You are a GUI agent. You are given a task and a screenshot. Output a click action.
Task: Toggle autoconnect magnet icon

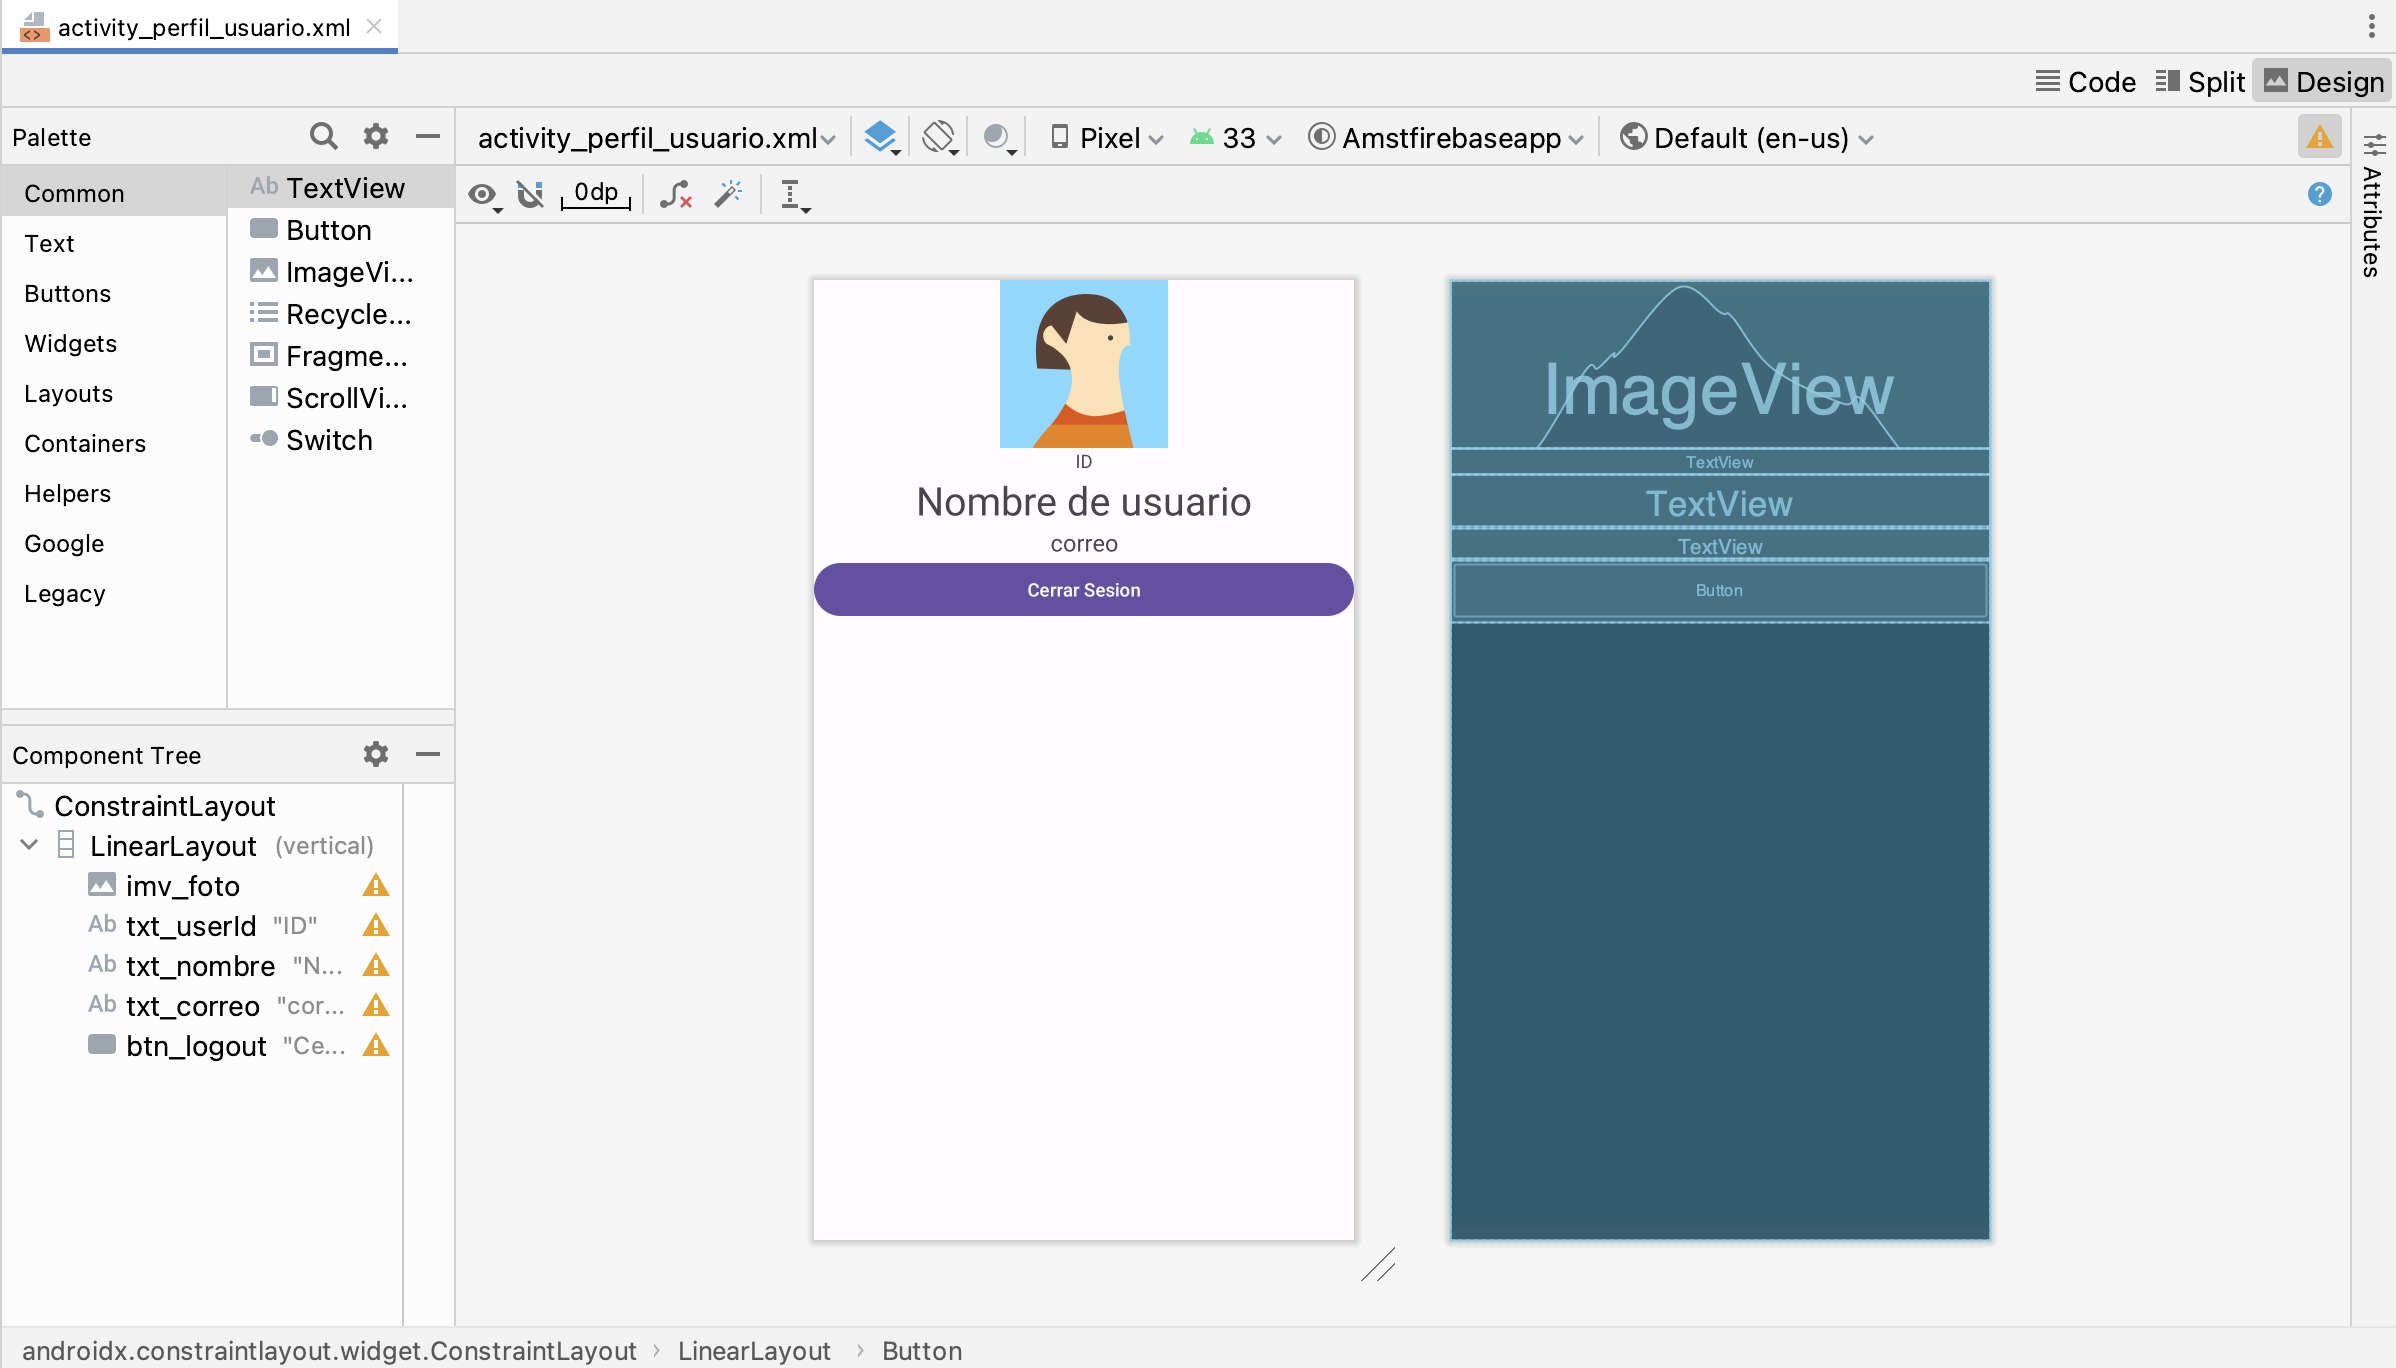click(530, 194)
